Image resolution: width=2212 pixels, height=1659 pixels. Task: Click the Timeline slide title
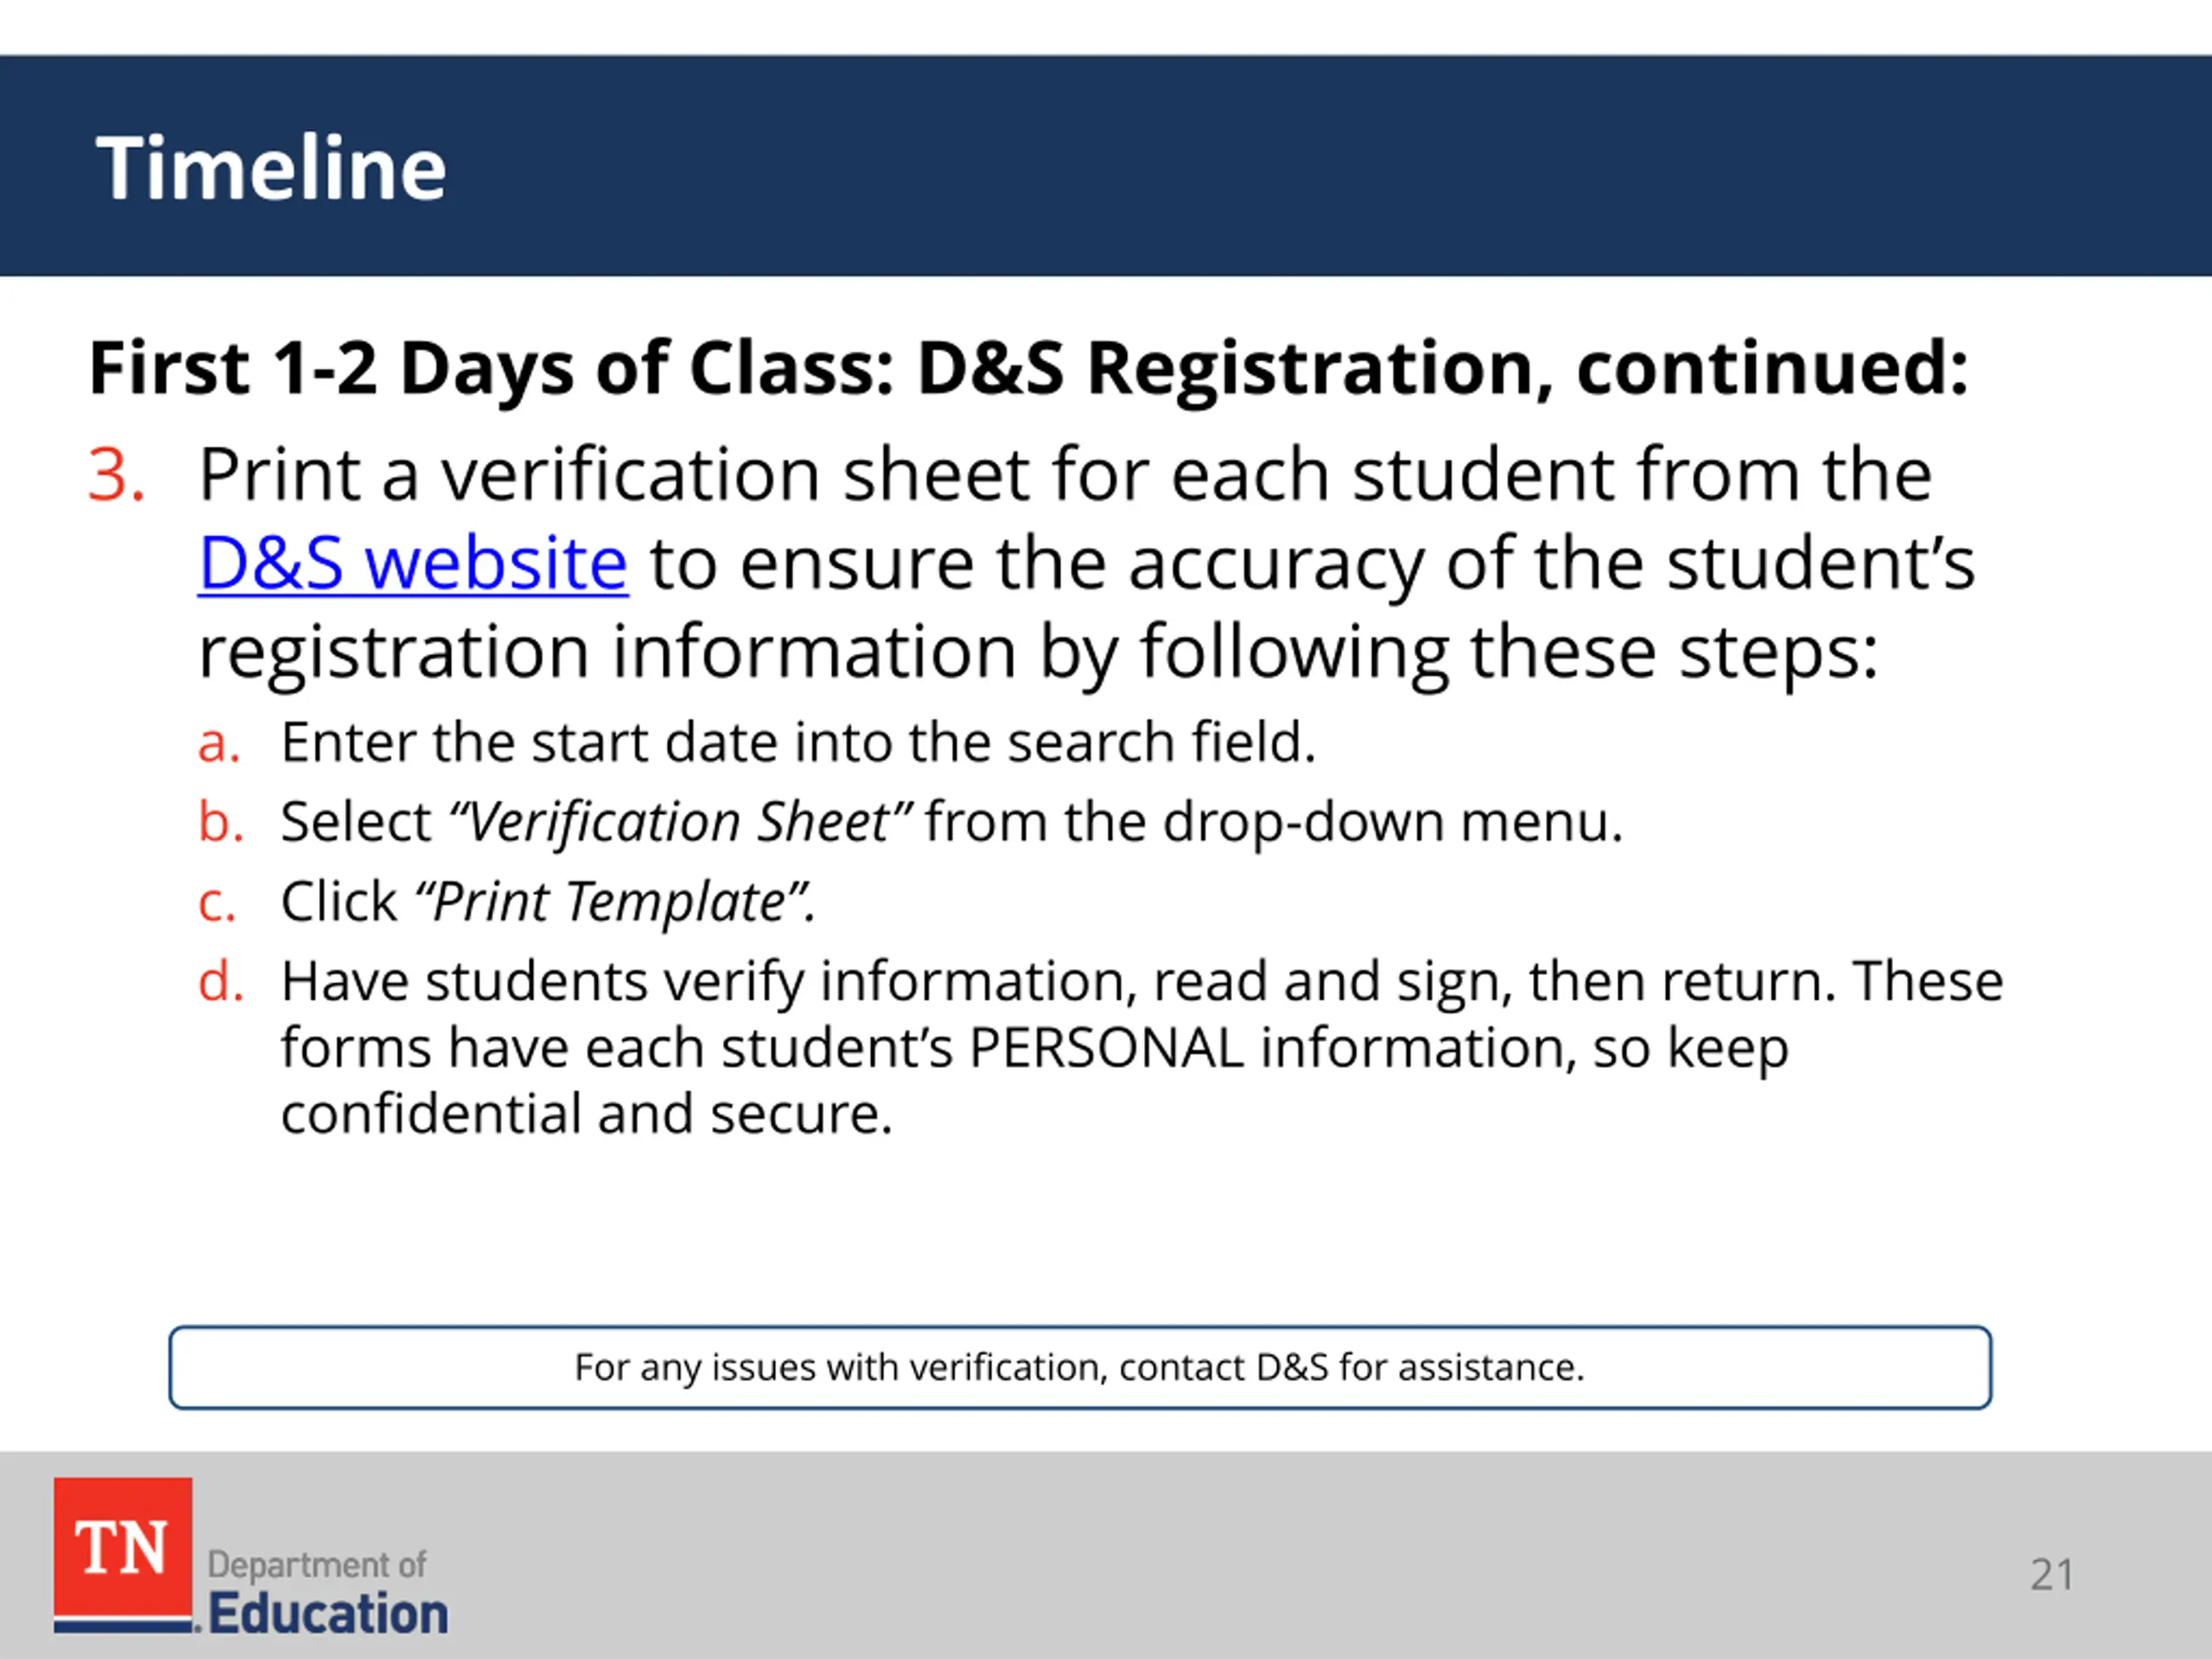pos(270,168)
